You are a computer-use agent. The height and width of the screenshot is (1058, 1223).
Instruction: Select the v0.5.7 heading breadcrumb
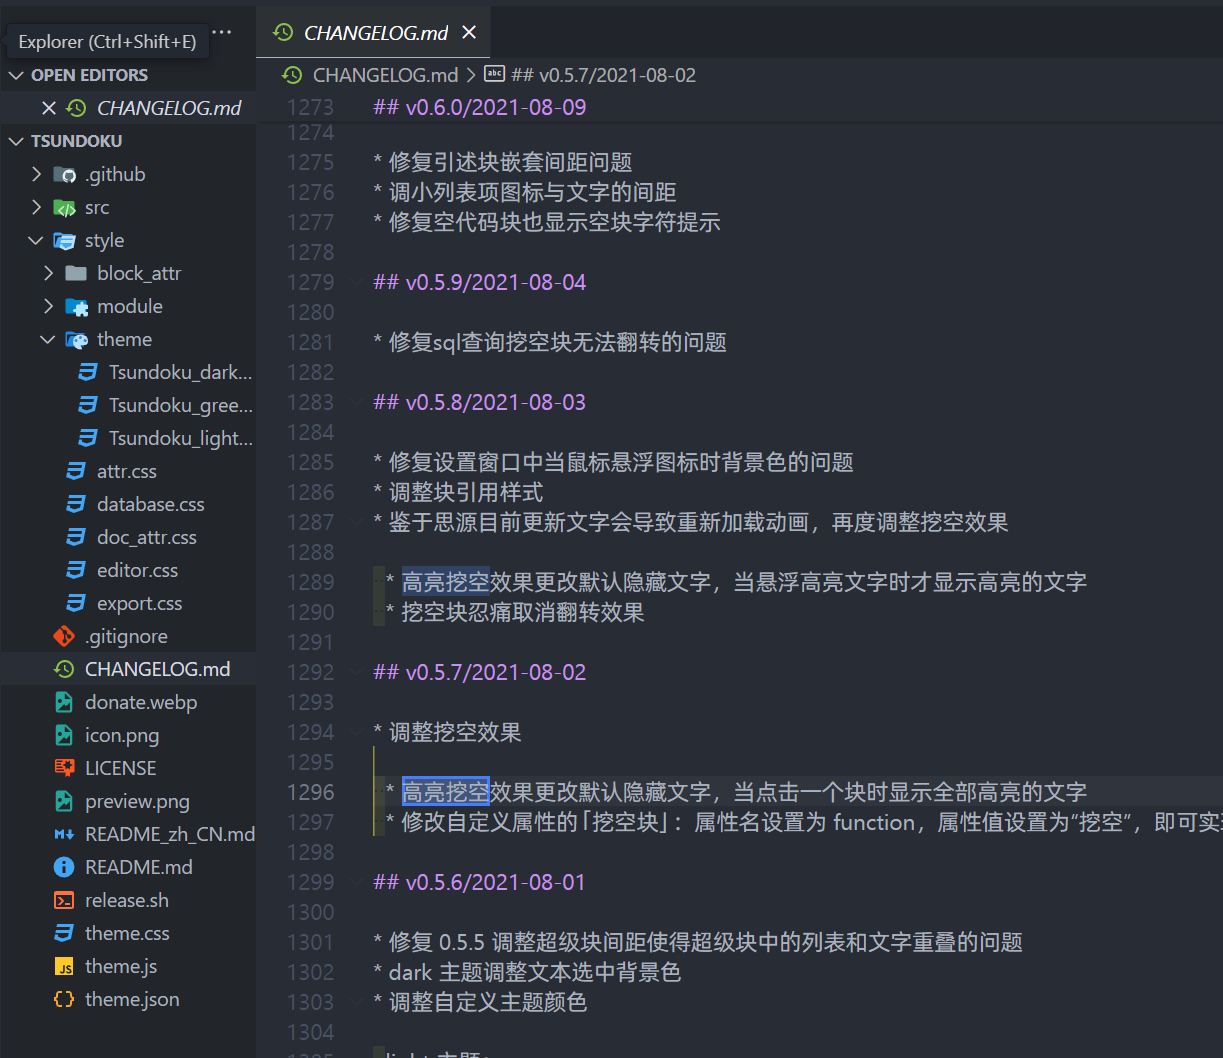(604, 75)
